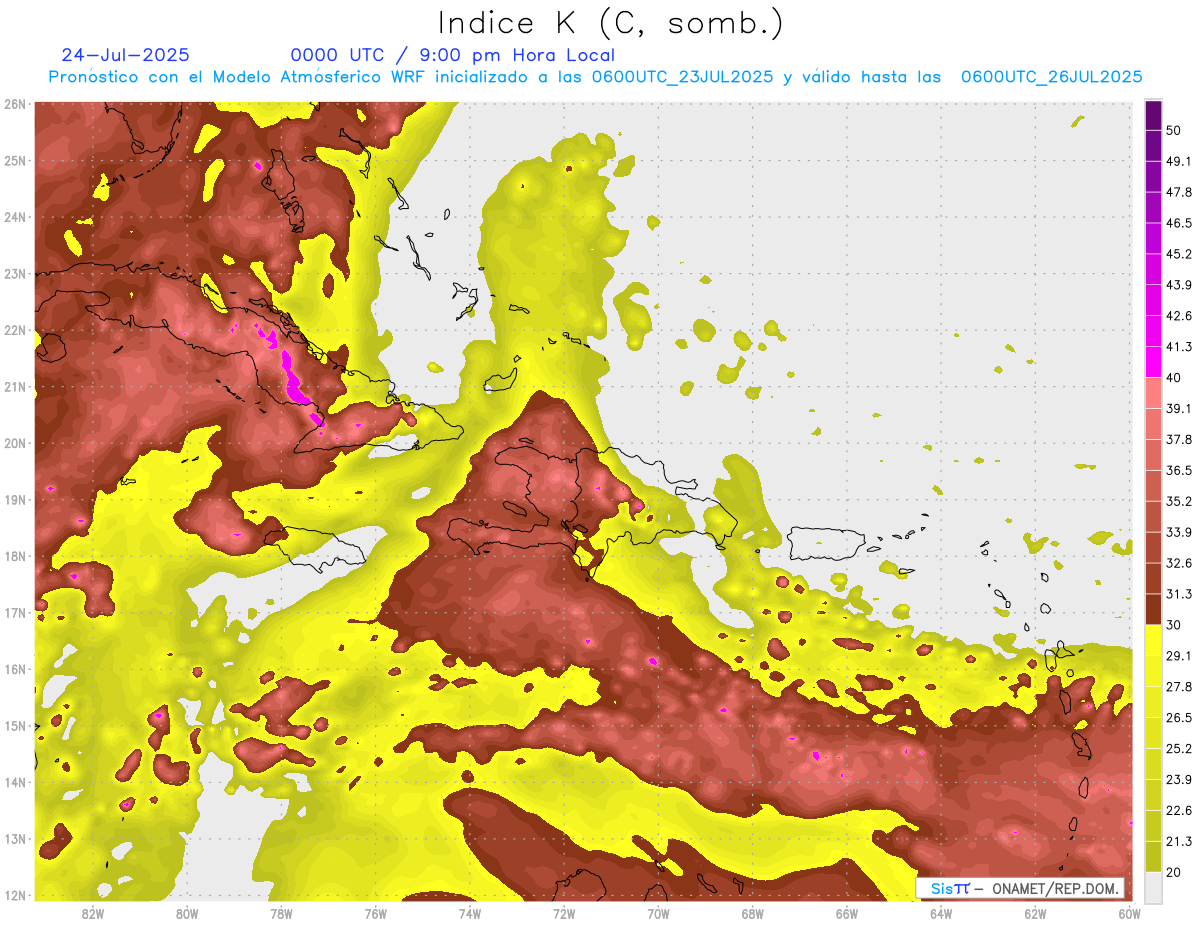Click the longitude label "70W"

(x=658, y=913)
